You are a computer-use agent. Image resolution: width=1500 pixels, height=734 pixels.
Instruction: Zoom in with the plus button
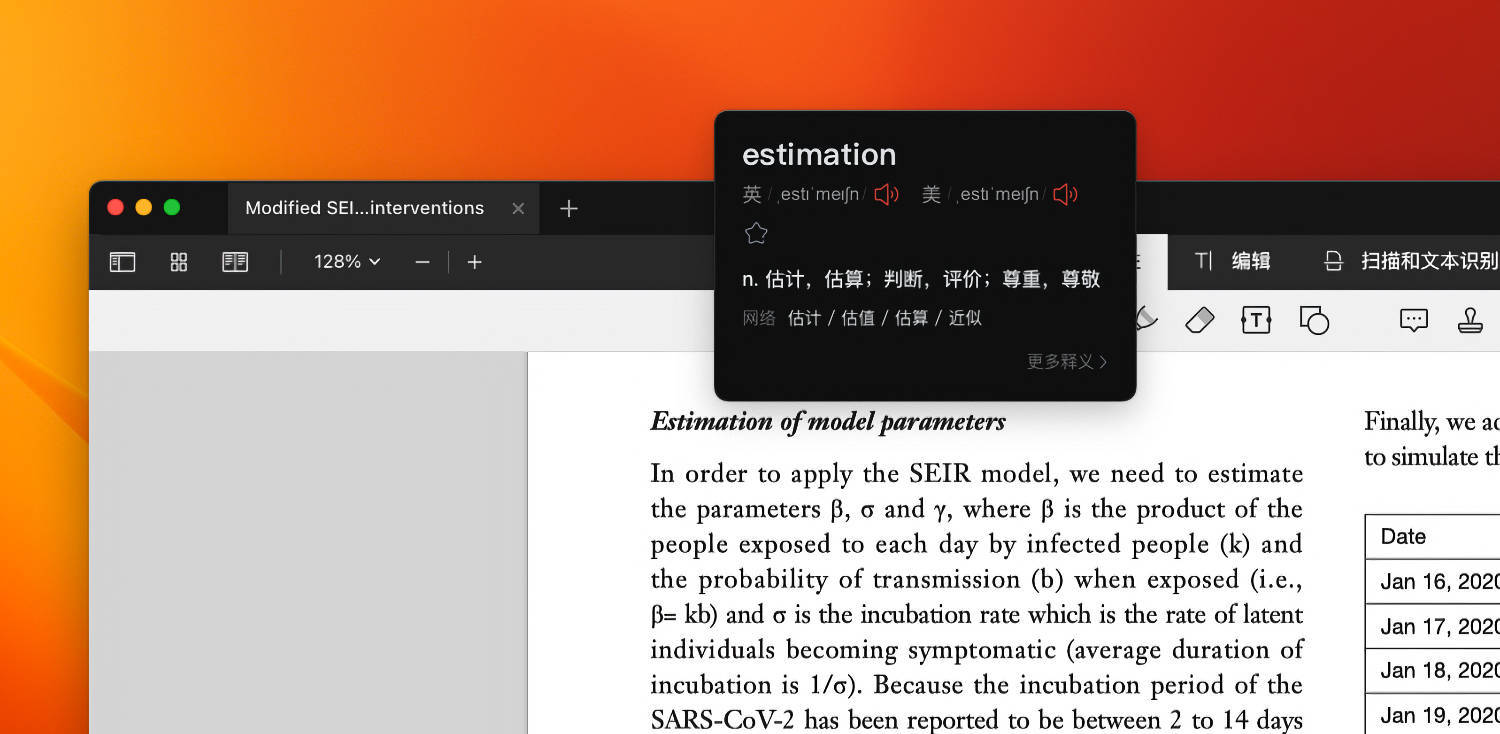(x=475, y=262)
